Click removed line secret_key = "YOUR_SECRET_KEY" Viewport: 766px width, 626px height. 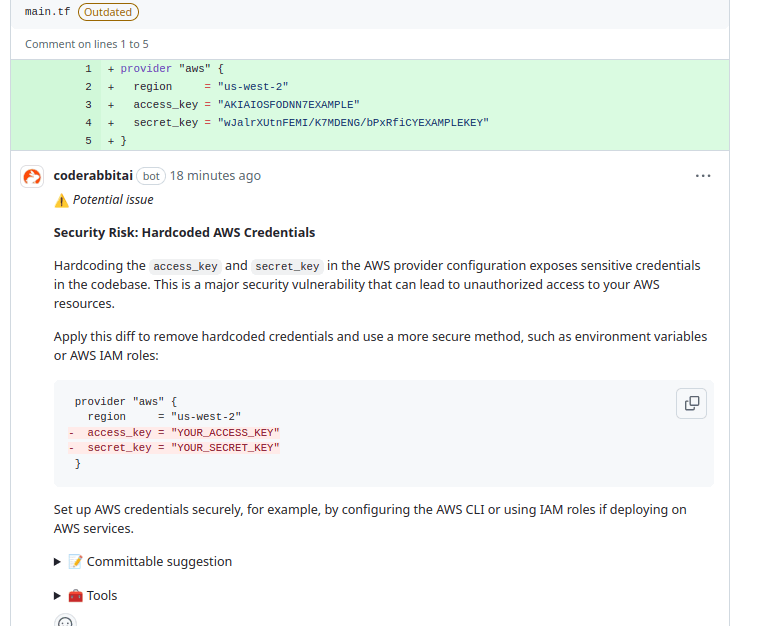coord(174,448)
